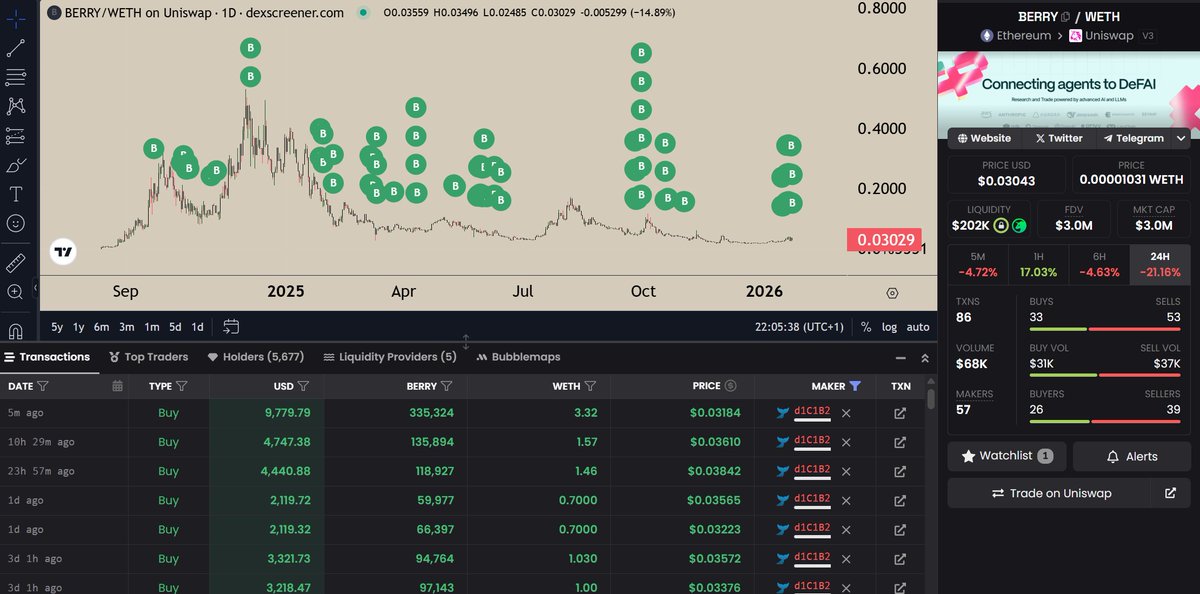
Task: Open transaction link for 2,119.72 buy
Action: (900, 500)
